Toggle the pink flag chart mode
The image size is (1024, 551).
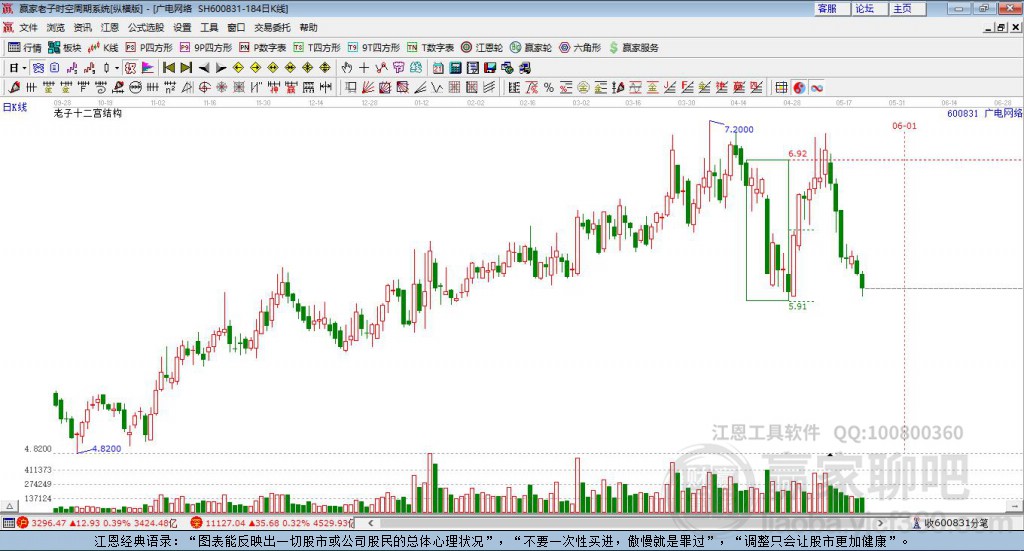(148, 68)
